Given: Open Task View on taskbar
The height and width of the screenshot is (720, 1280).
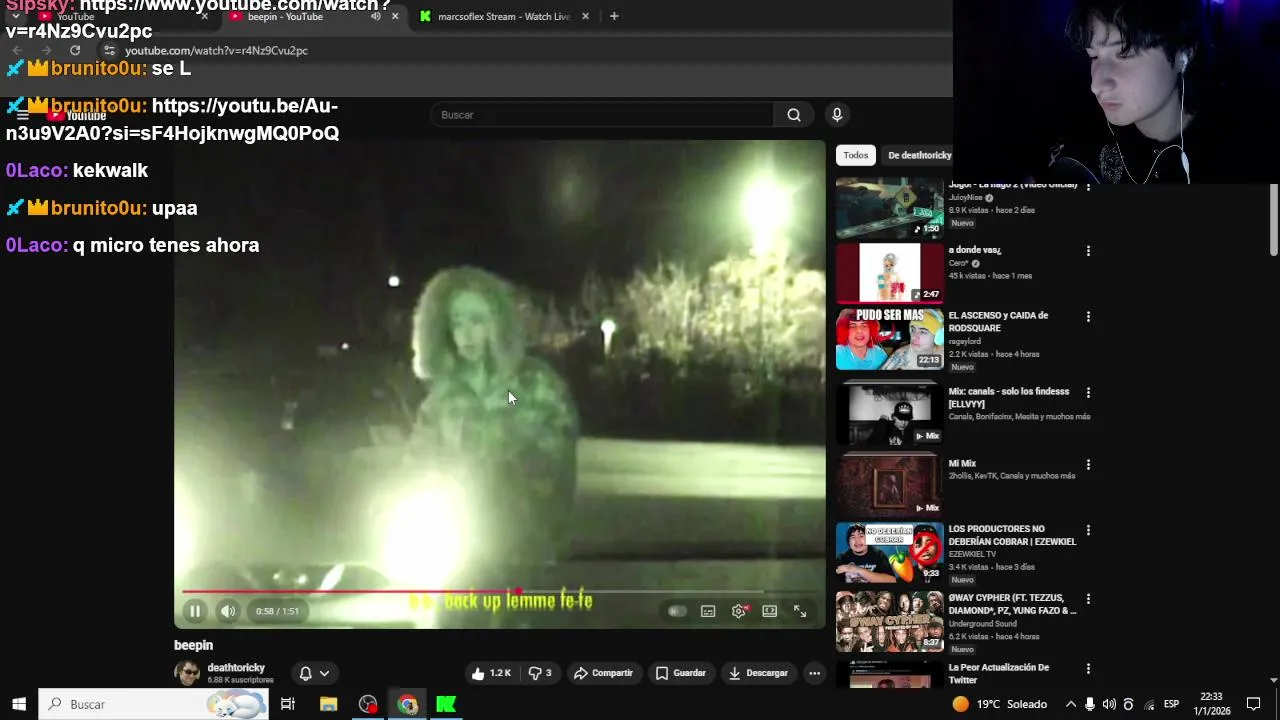Looking at the screenshot, I should [287, 704].
